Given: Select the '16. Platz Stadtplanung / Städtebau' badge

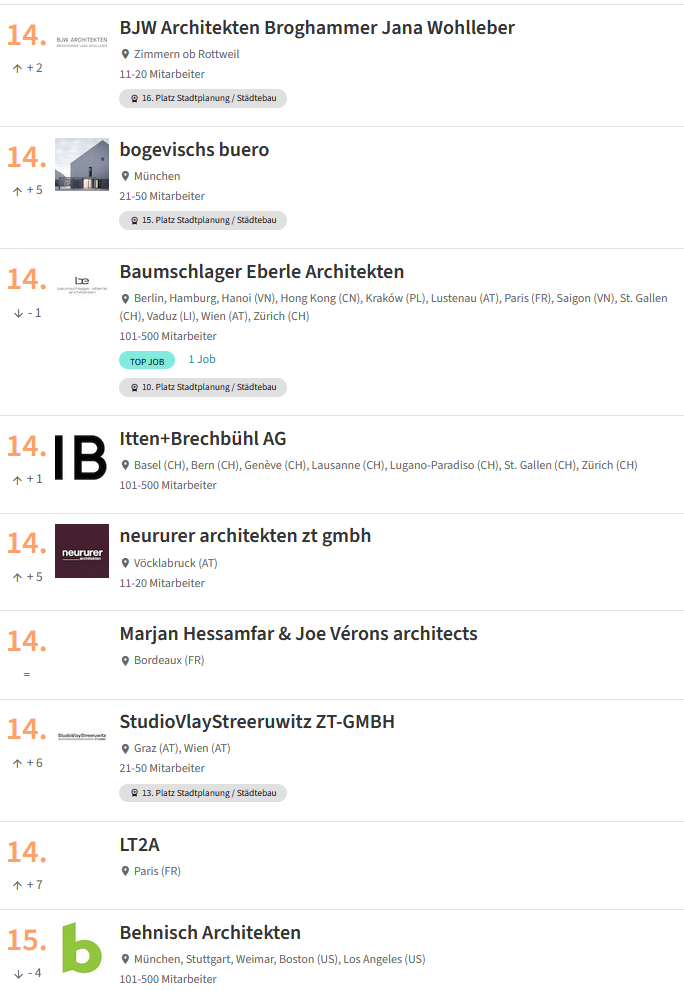Looking at the screenshot, I should [x=203, y=98].
